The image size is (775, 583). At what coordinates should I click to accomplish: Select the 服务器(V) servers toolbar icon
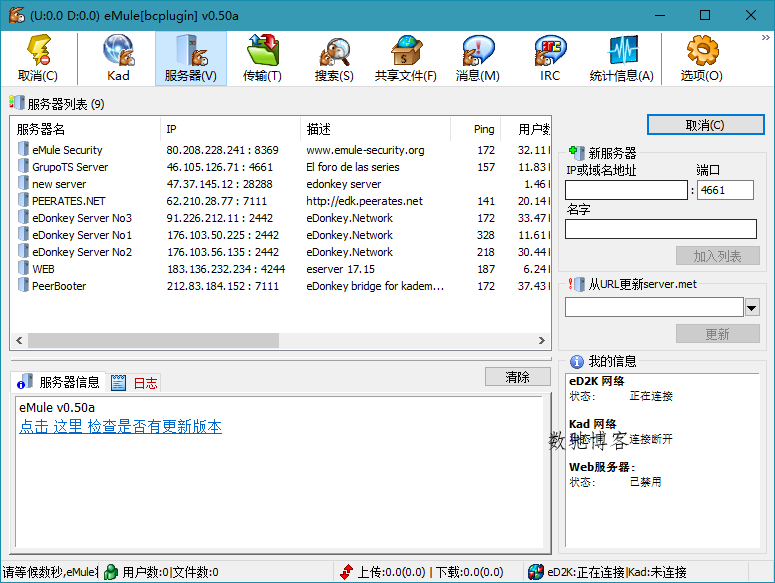tap(191, 58)
